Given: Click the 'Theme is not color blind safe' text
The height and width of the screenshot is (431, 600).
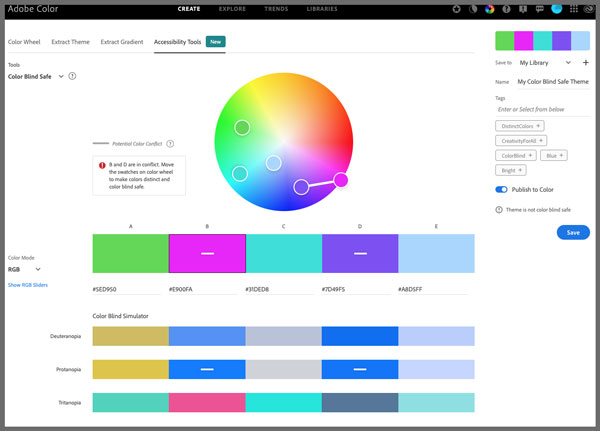Looking at the screenshot, I should [x=538, y=210].
